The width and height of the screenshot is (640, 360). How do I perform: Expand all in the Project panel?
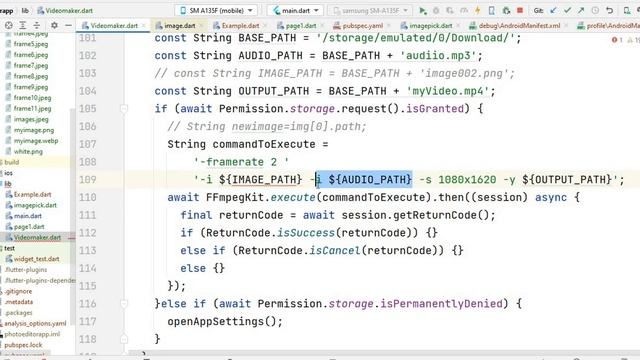23,25
